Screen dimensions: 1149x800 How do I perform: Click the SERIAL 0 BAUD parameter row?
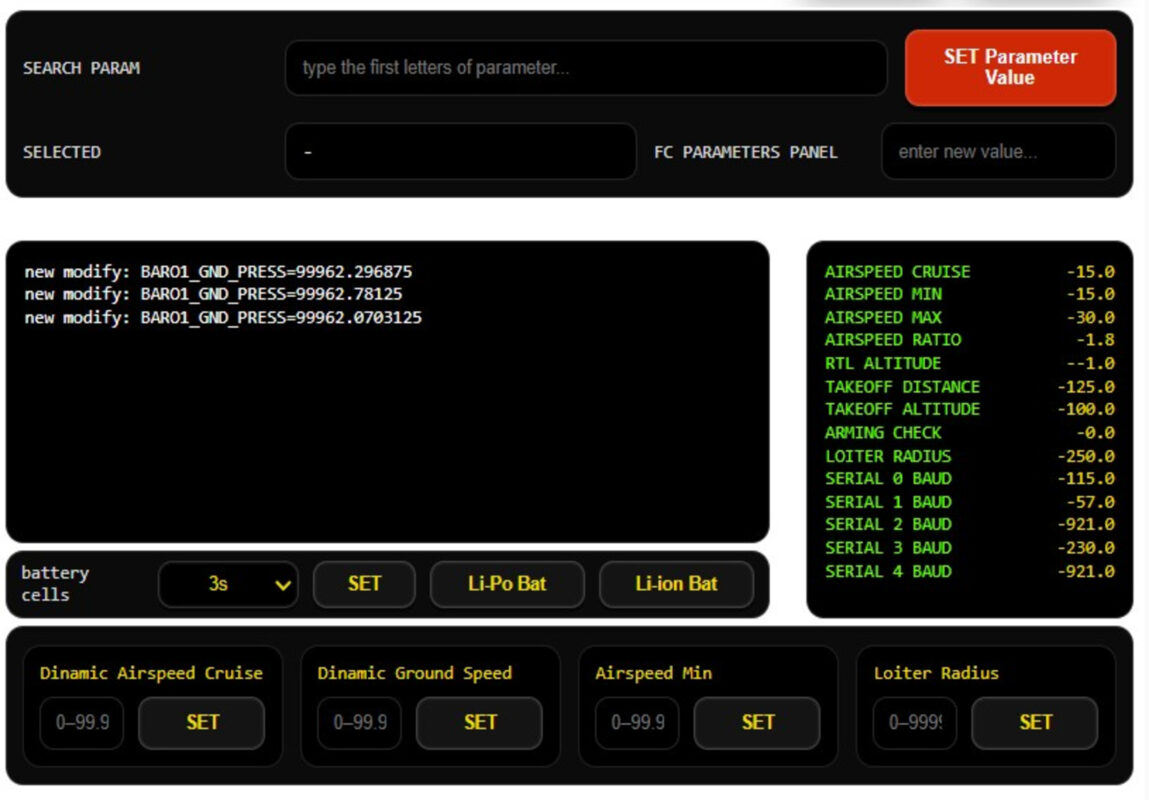pyautogui.click(x=888, y=478)
